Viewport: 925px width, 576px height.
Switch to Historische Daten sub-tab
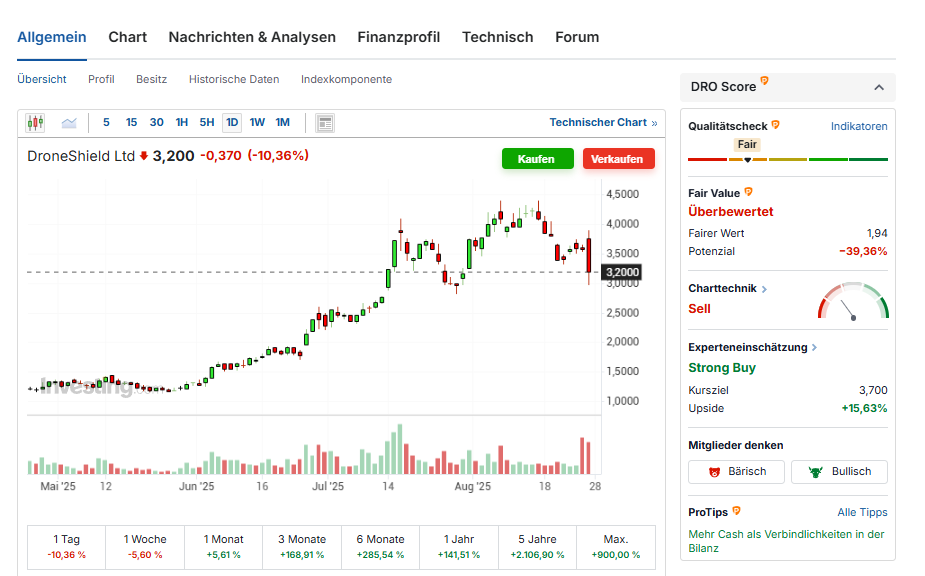tap(234, 79)
